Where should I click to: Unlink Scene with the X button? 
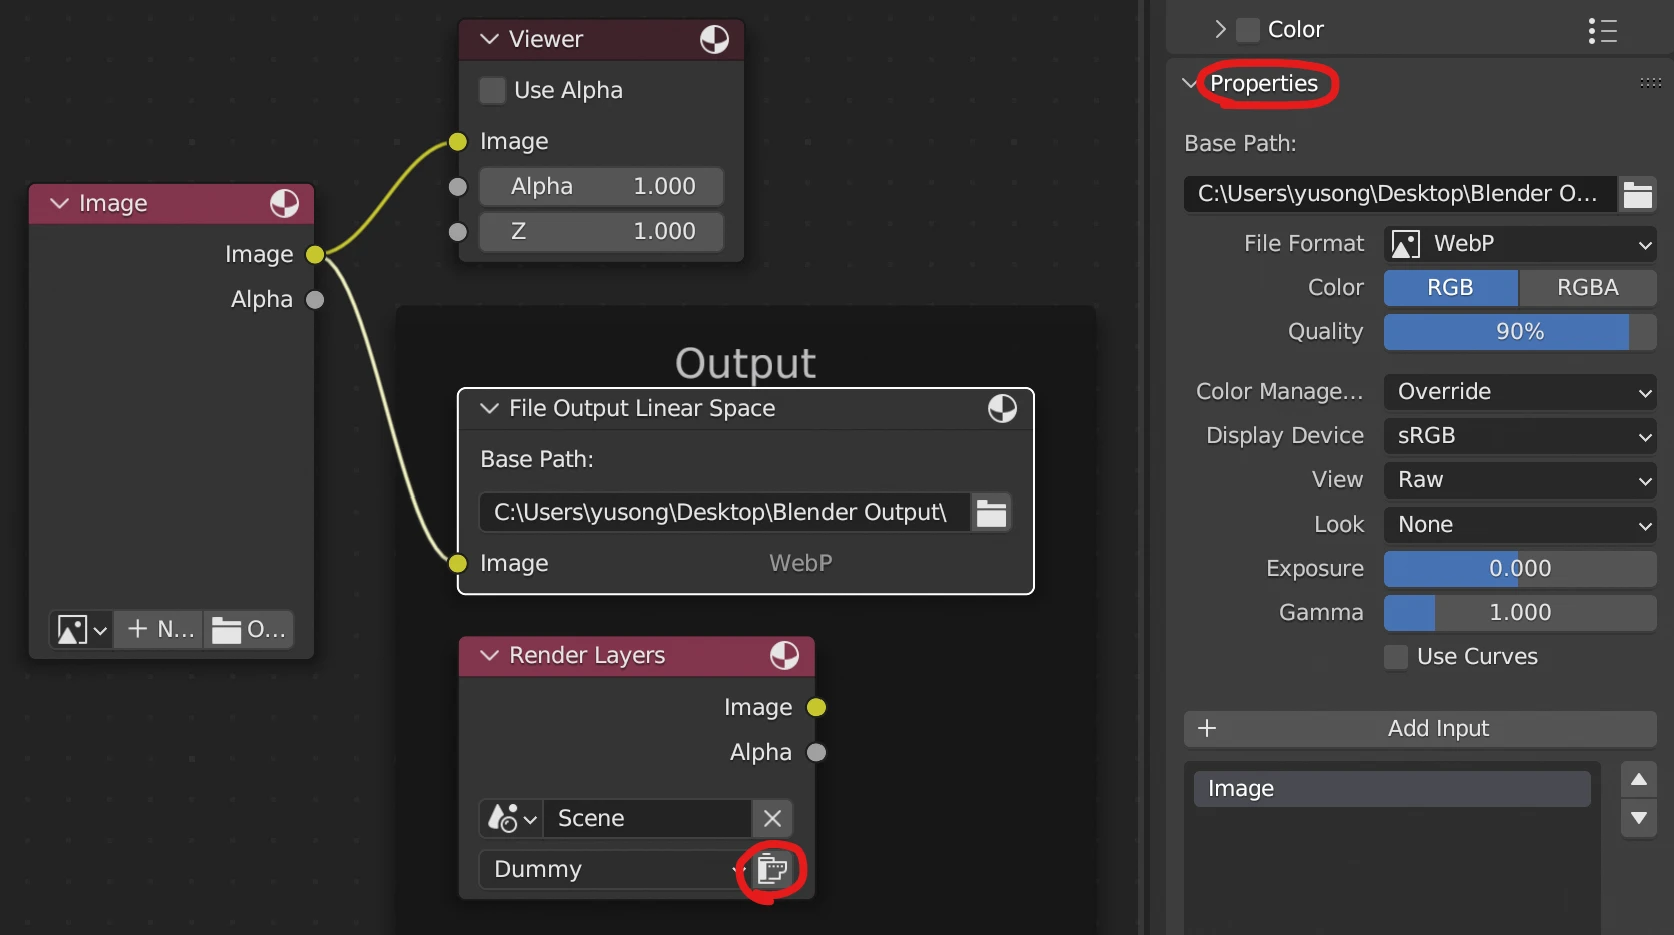click(x=772, y=819)
